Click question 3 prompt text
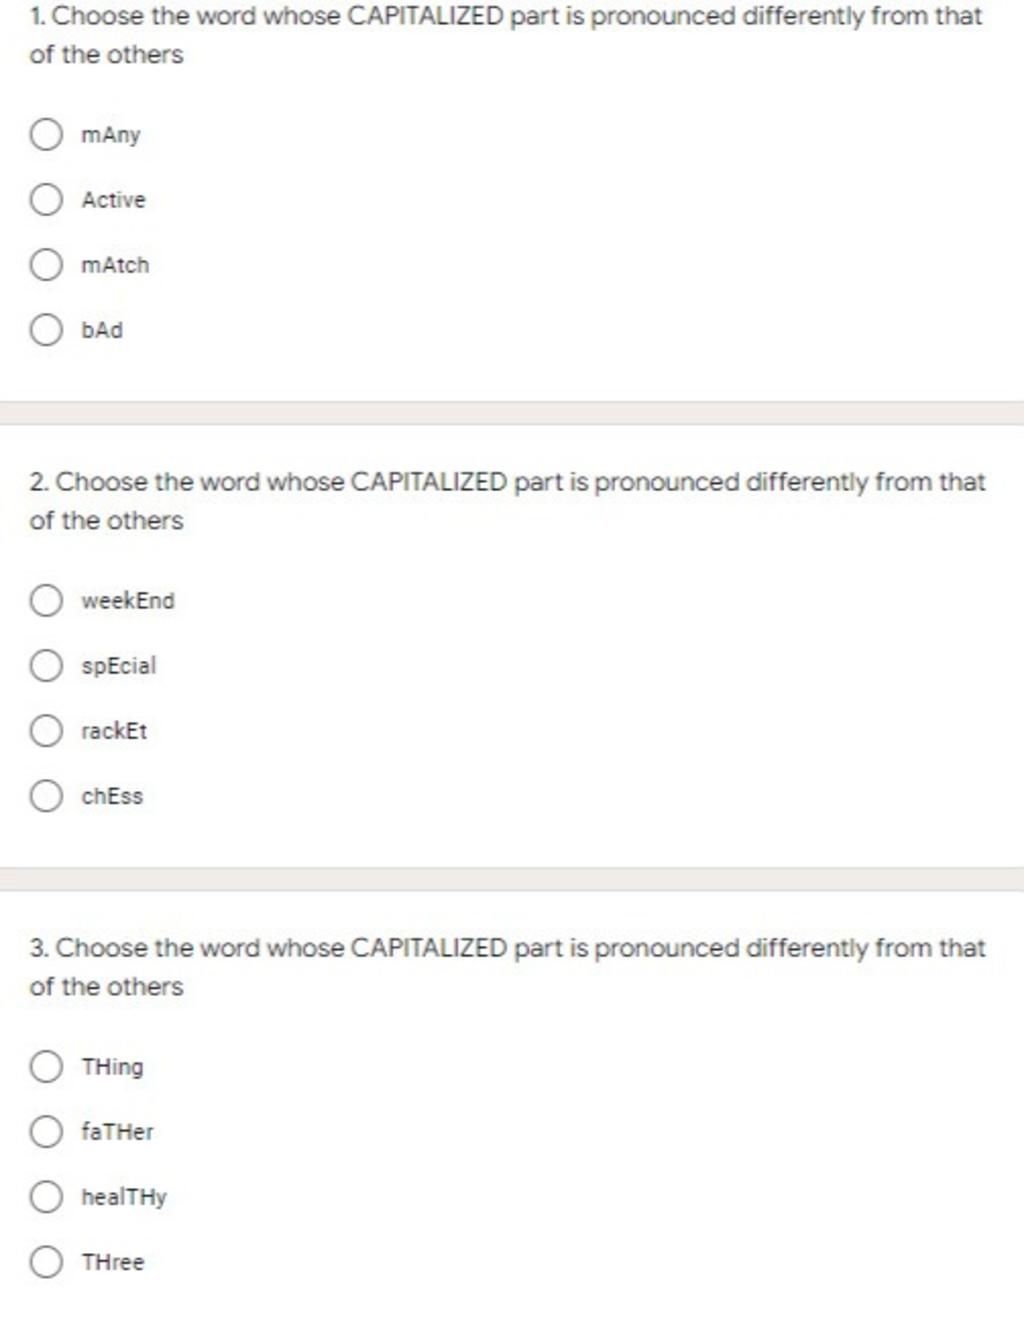 tap(508, 967)
